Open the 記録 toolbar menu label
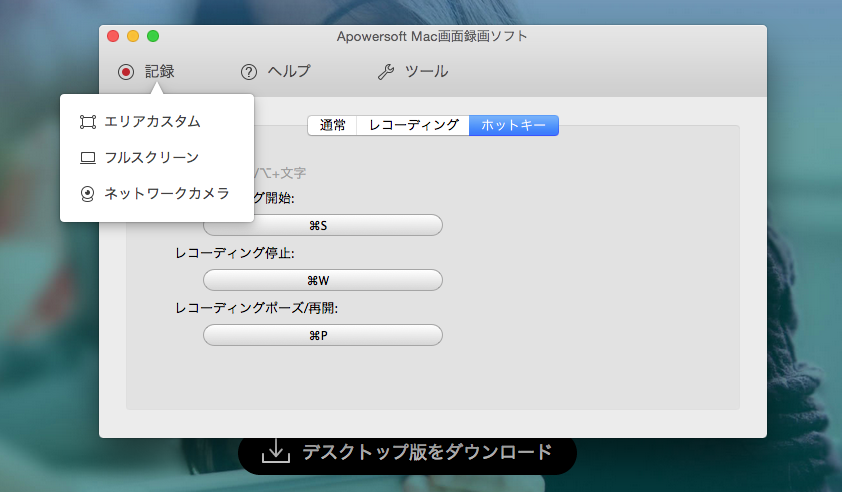This screenshot has height=492, width=842. click(x=159, y=71)
